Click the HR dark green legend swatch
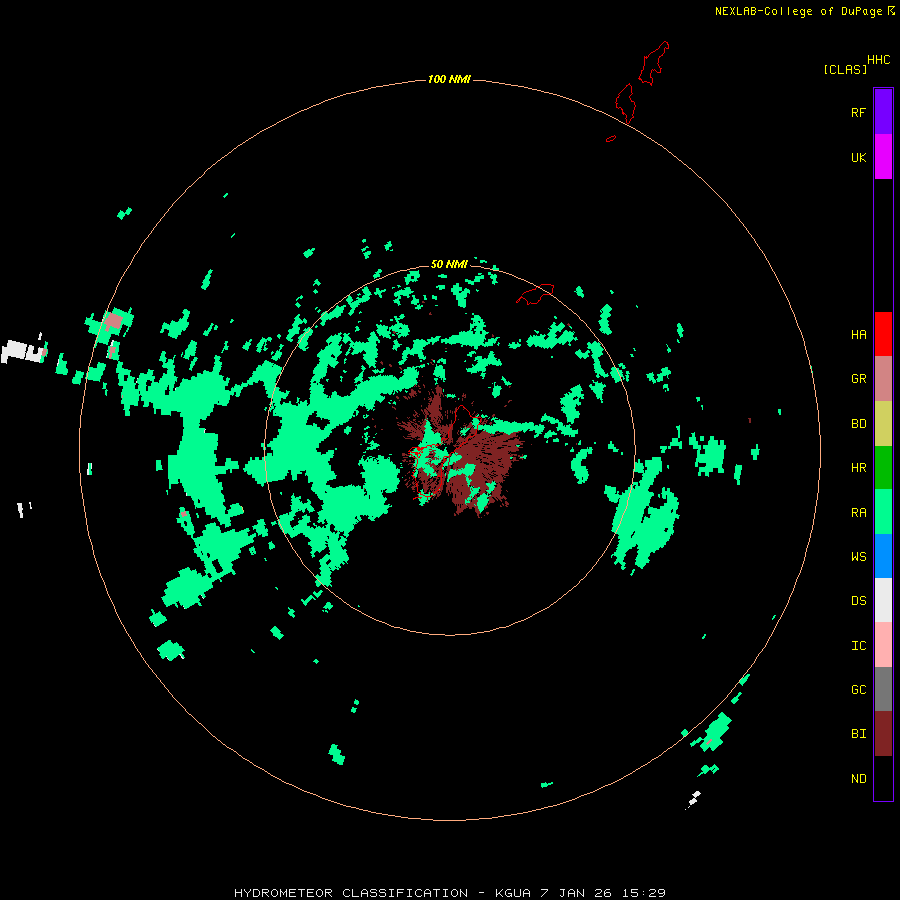900x900 pixels. (x=883, y=468)
